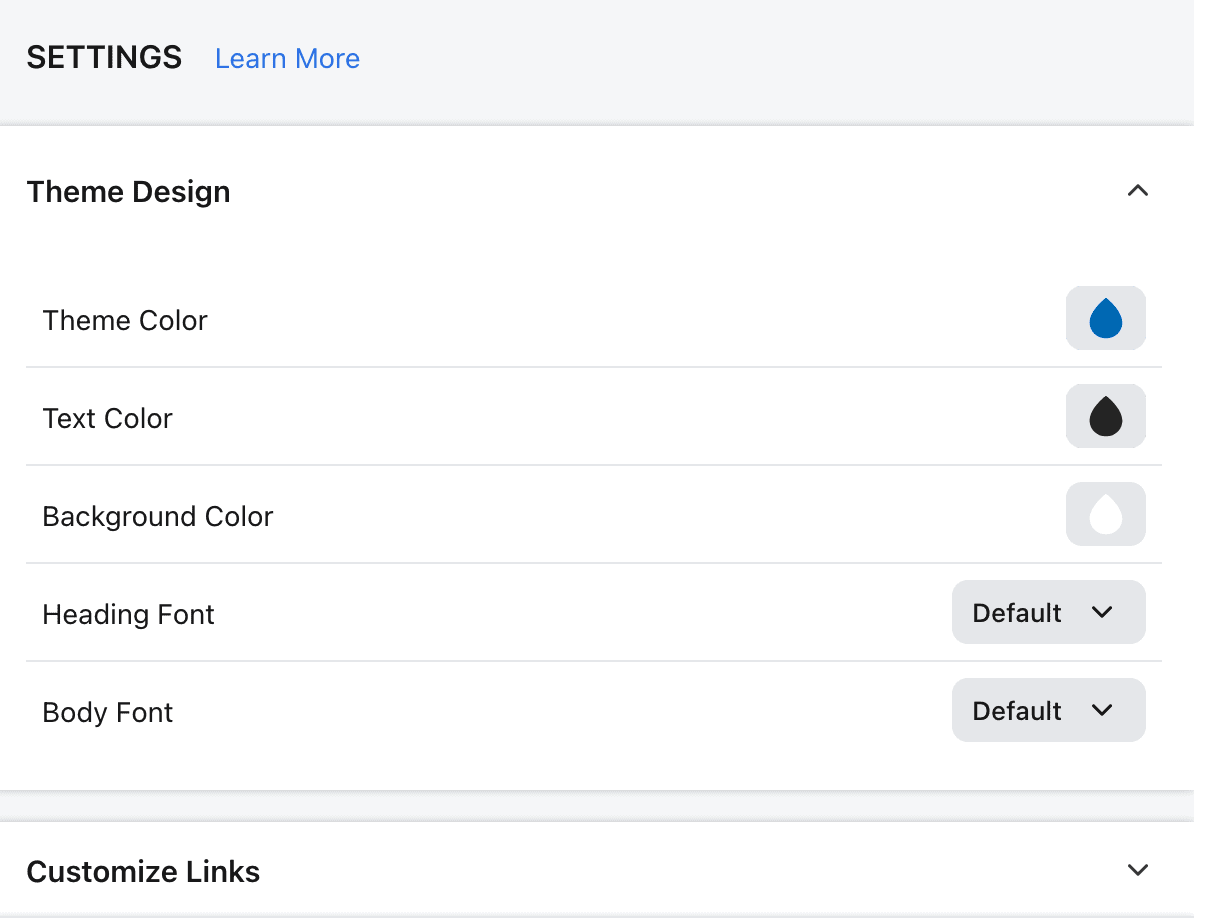Collapse the Theme Design section chevron
This screenshot has height=924, width=1230.
click(1137, 191)
